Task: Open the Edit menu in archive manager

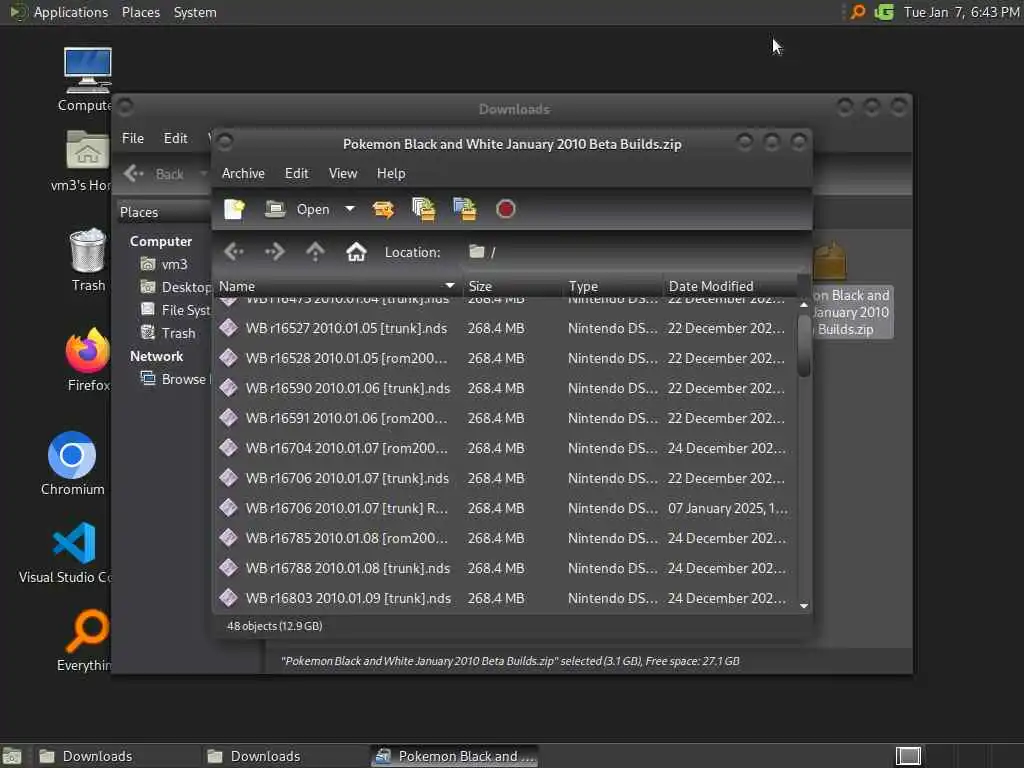Action: [296, 173]
